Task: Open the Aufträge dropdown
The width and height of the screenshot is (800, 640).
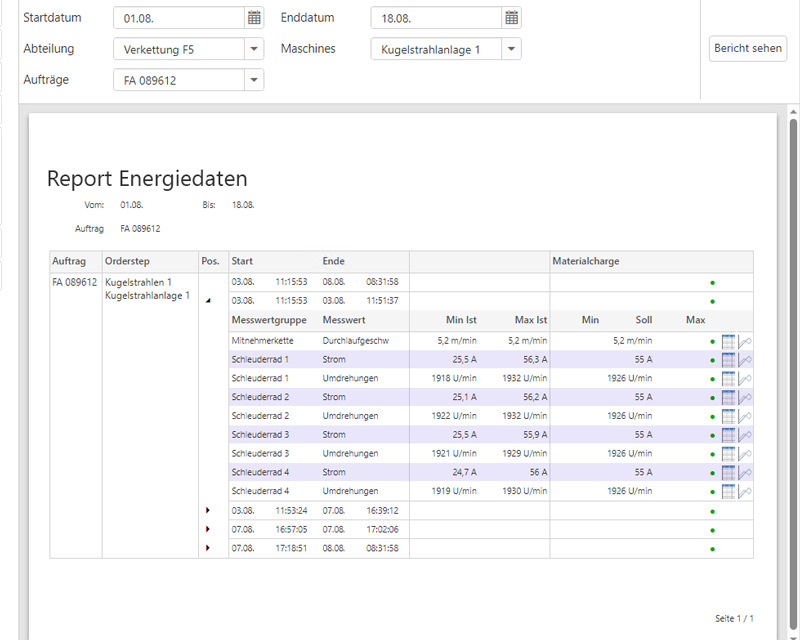Action: (x=254, y=80)
